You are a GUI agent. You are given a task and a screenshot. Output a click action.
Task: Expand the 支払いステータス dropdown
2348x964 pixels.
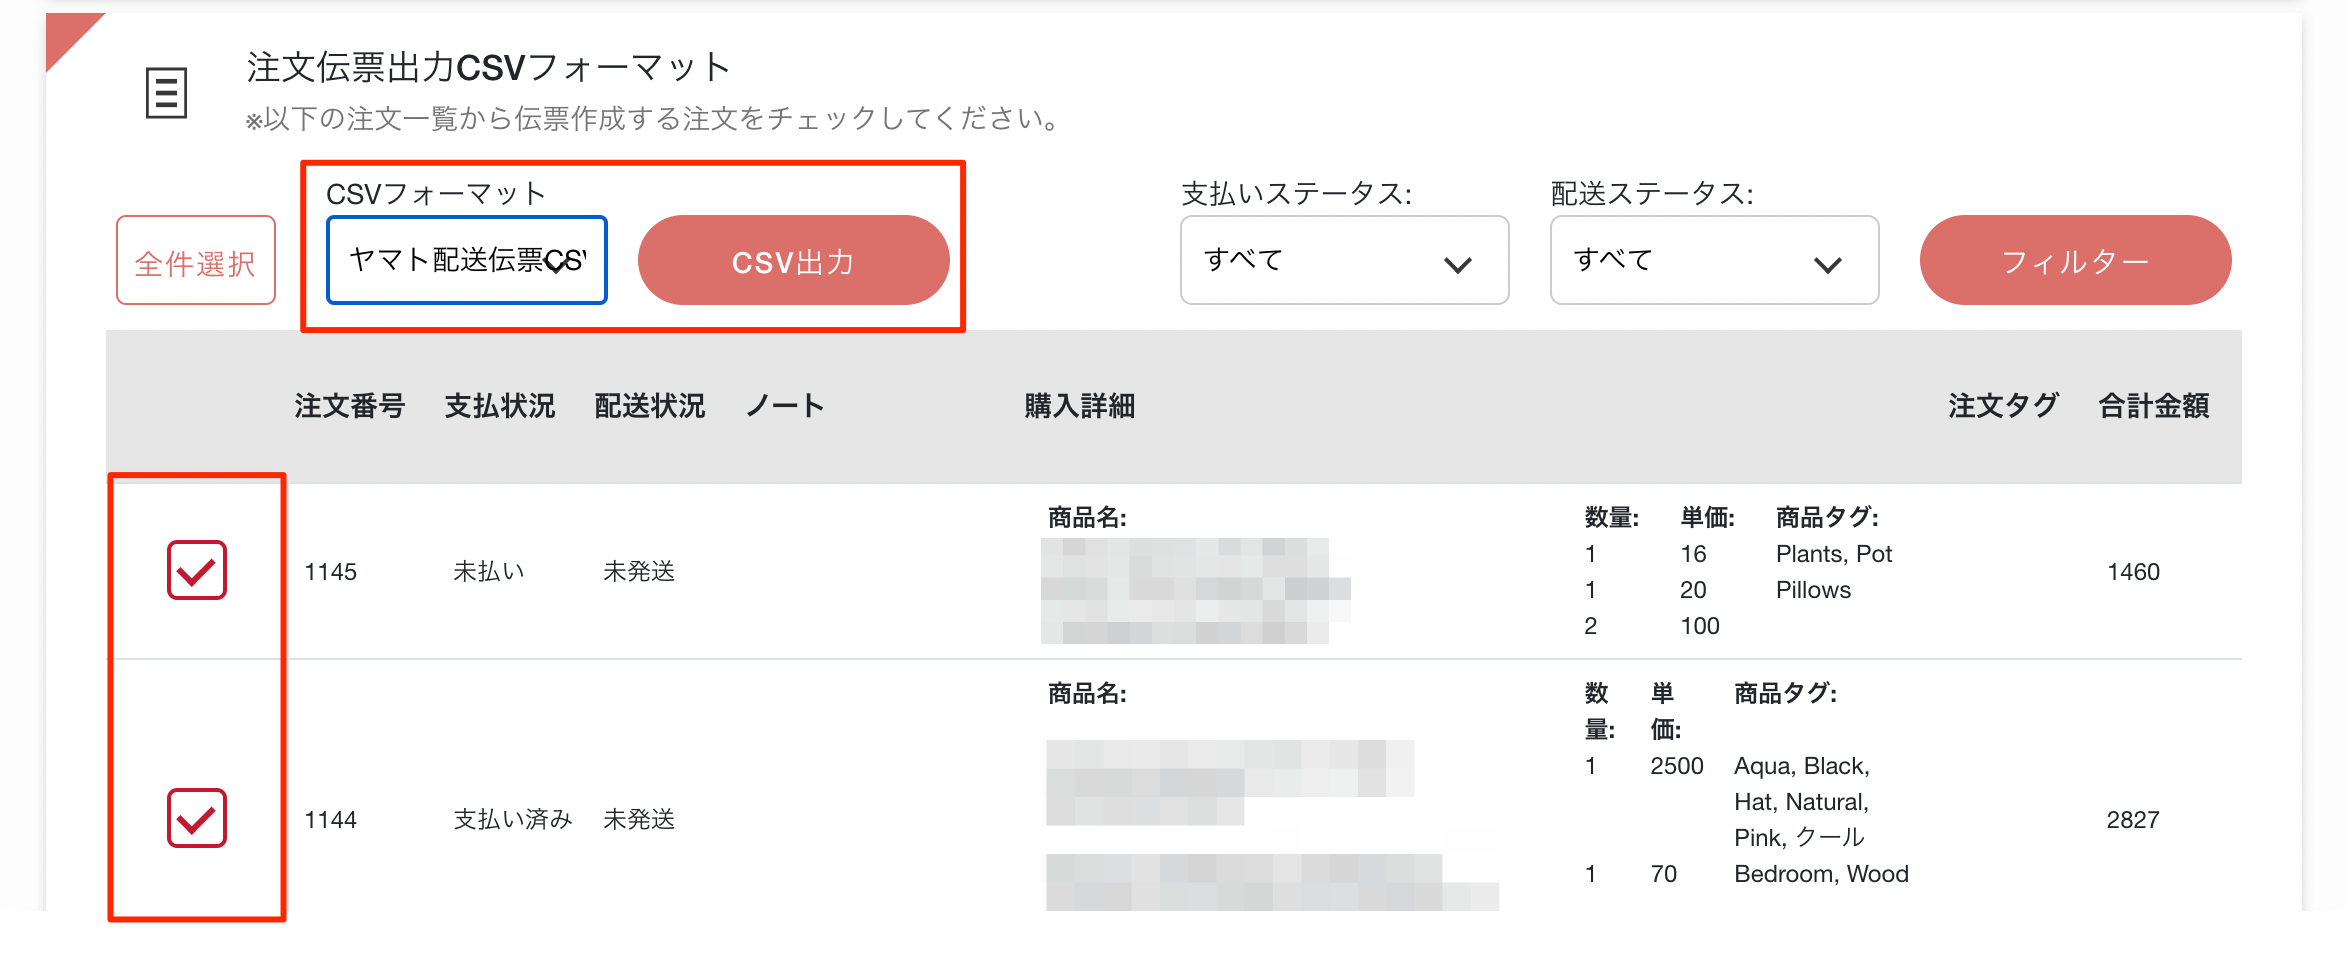click(x=1344, y=260)
